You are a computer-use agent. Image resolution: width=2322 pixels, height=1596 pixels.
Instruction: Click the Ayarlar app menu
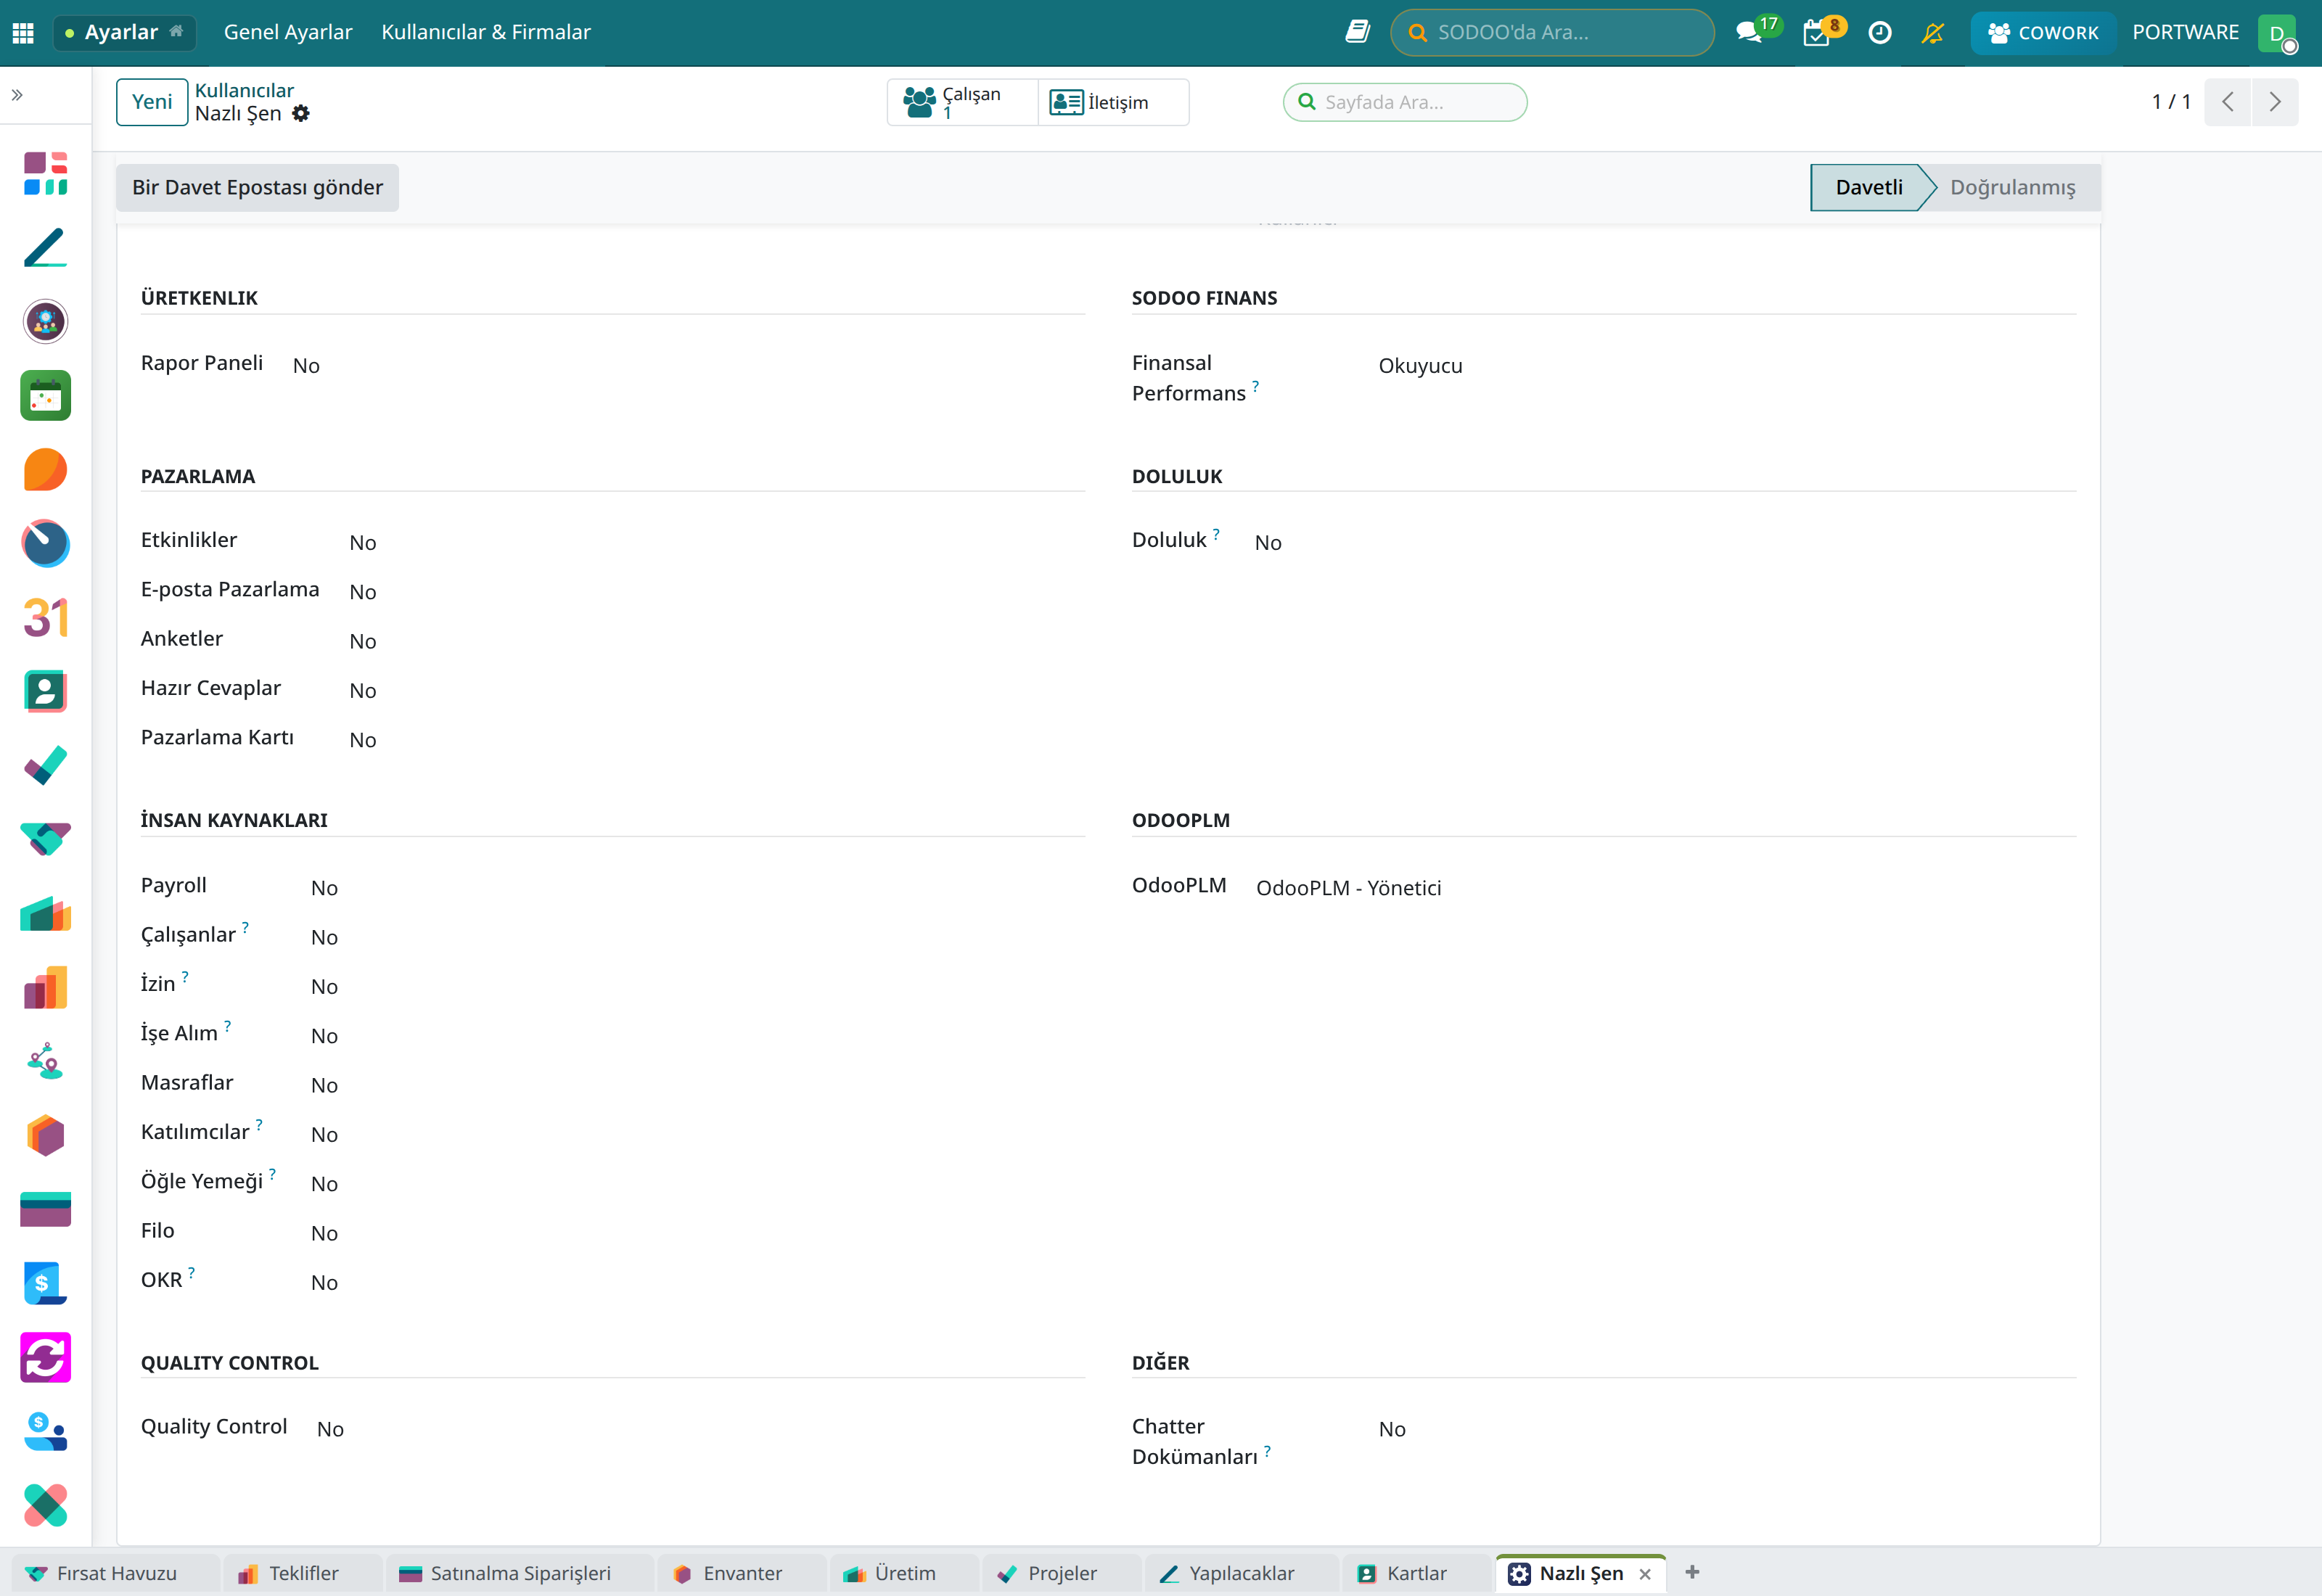pyautogui.click(x=124, y=32)
